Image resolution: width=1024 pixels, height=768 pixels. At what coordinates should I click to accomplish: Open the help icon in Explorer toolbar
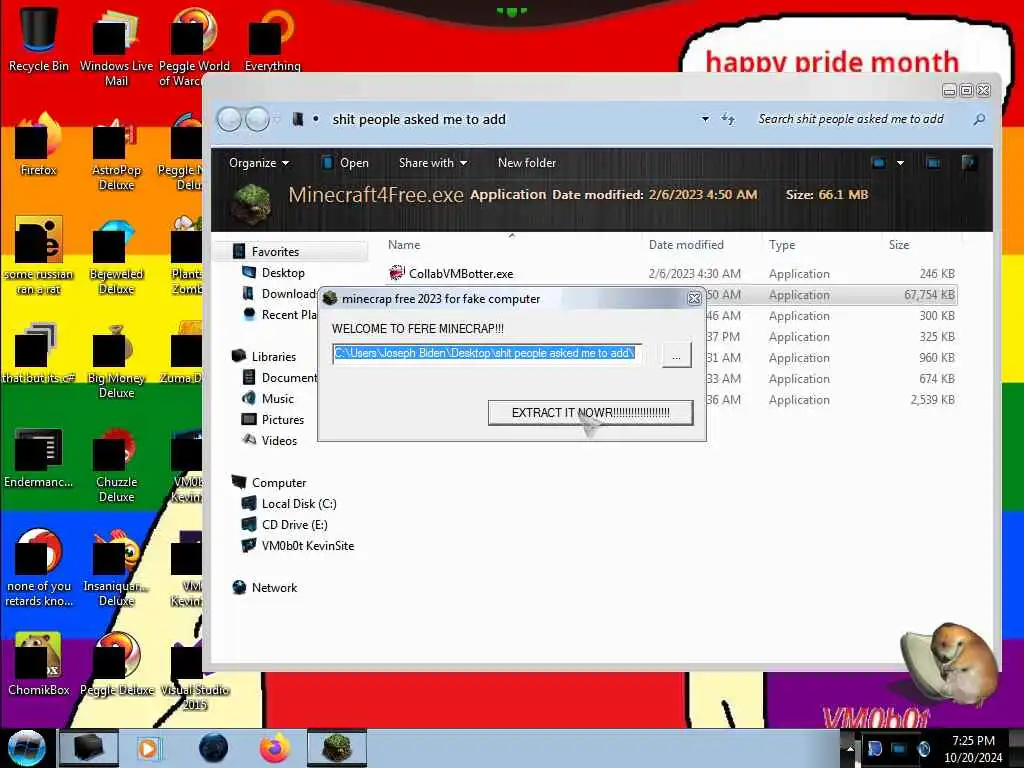tap(968, 163)
